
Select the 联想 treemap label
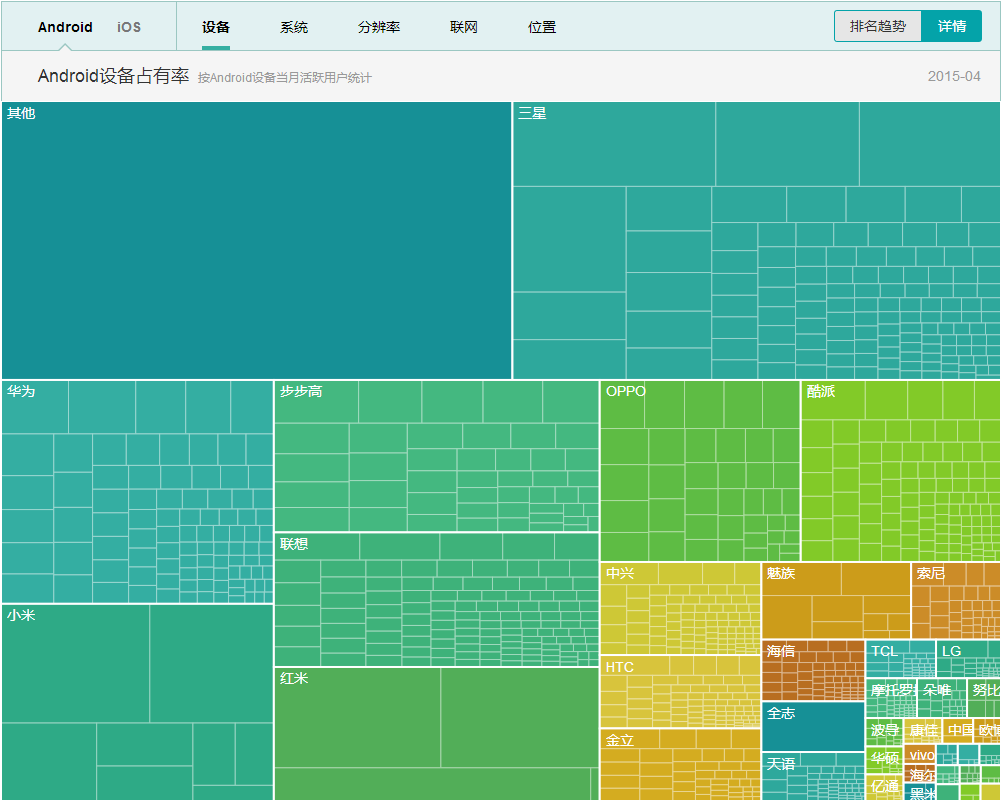point(294,544)
